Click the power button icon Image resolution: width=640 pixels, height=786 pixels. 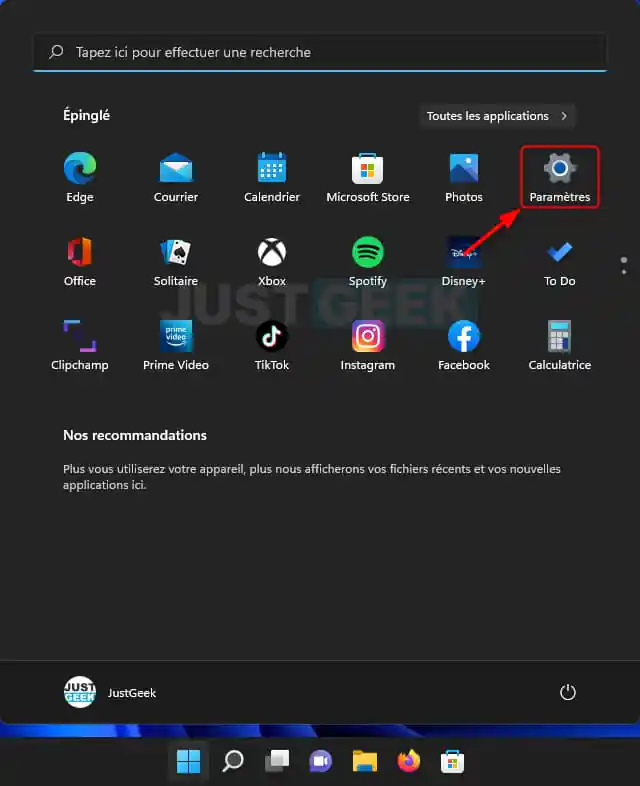568,692
